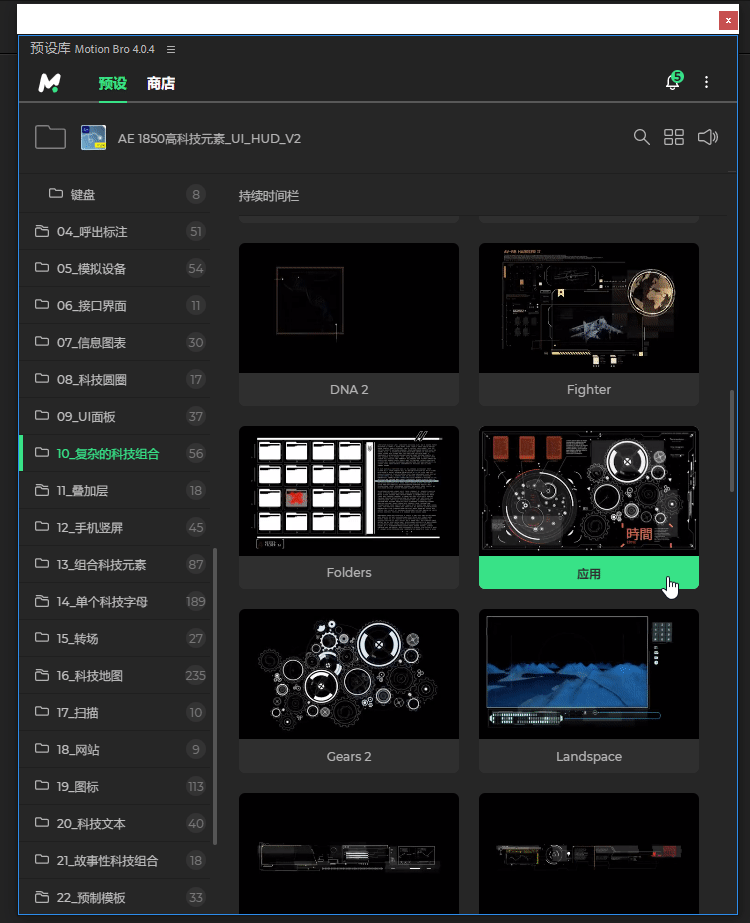Viewport: 750px width, 923px height.
Task: Open the 06_接口界面 category
Action: 115,306
